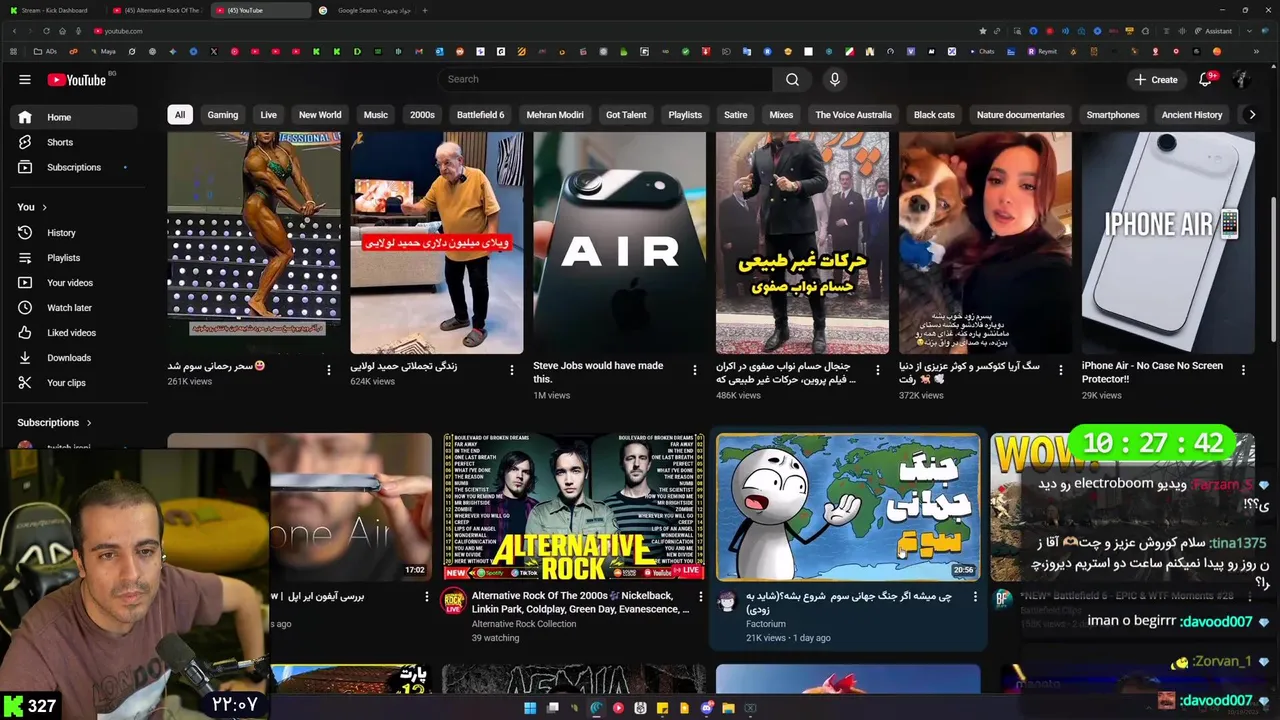Open Alternative Rock Collection channel link
The height and width of the screenshot is (720, 1280).
point(524,624)
